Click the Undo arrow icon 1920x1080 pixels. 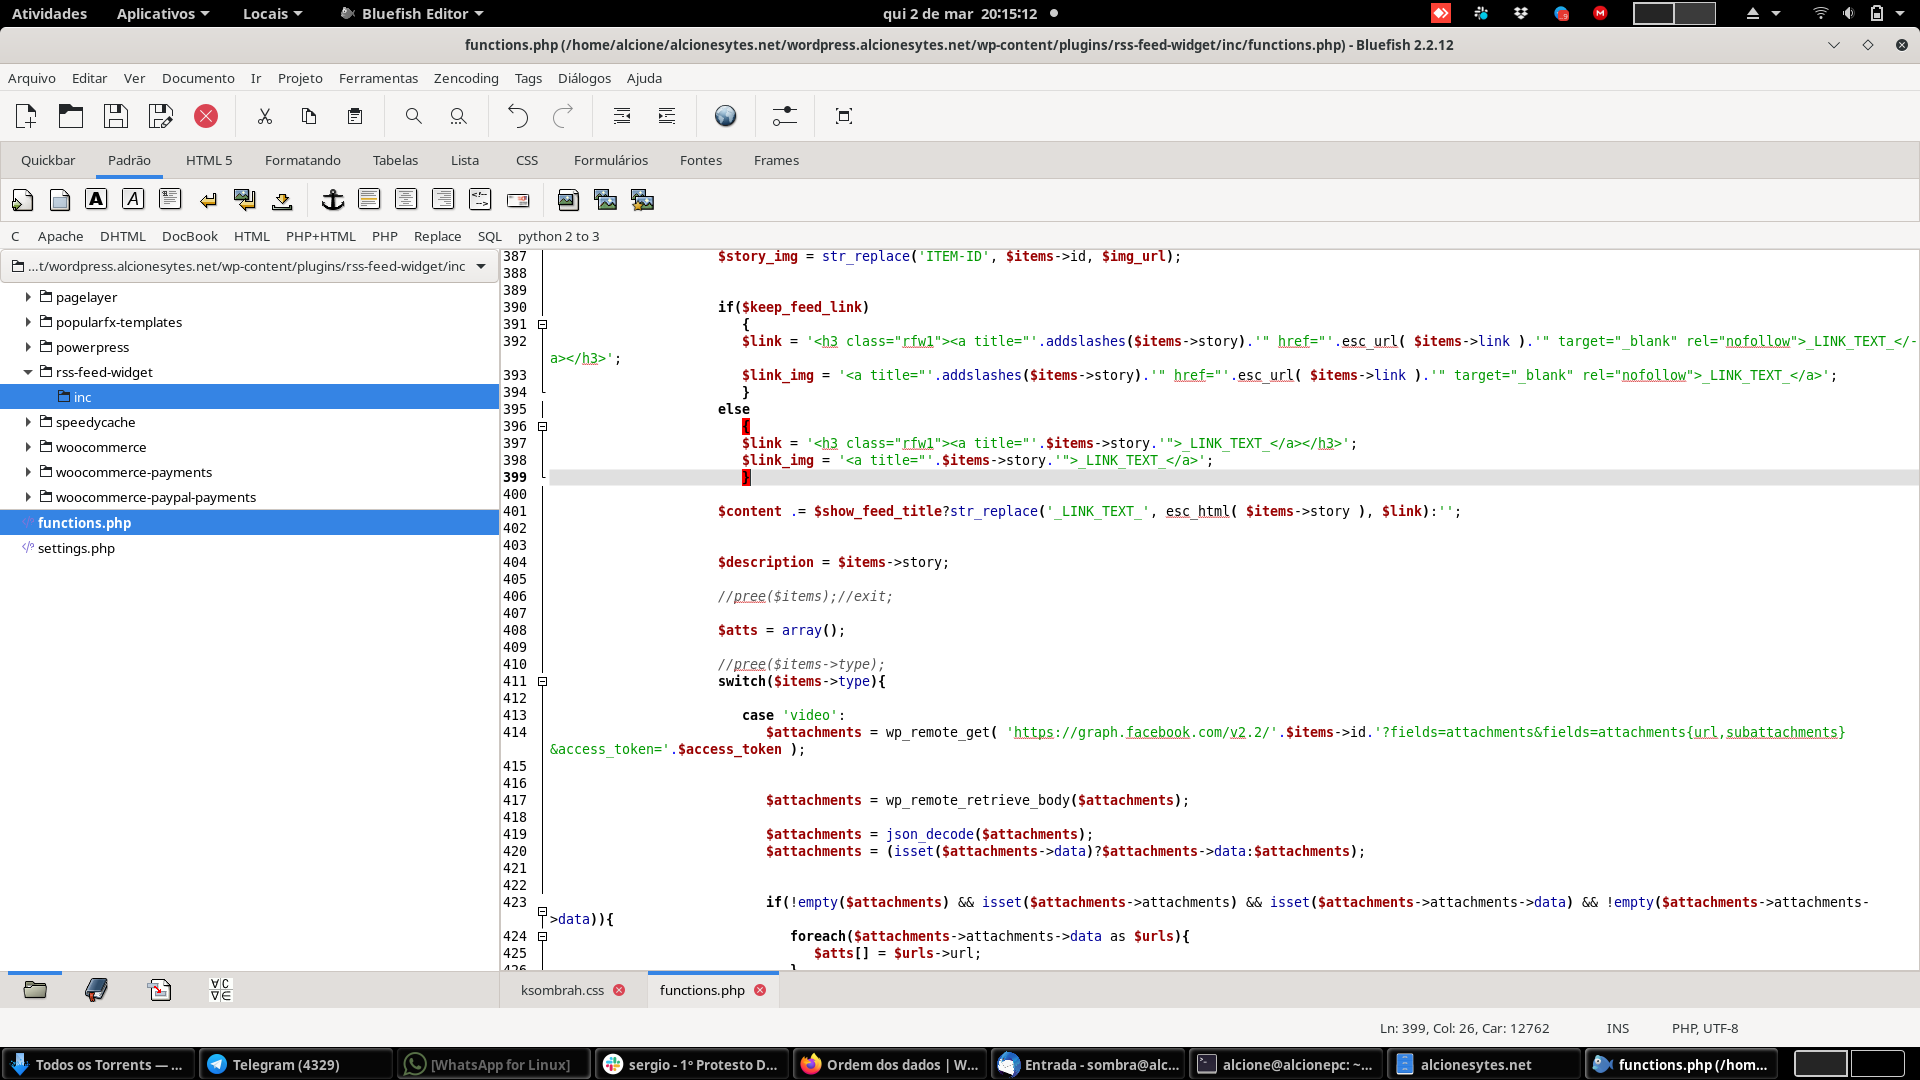click(517, 116)
